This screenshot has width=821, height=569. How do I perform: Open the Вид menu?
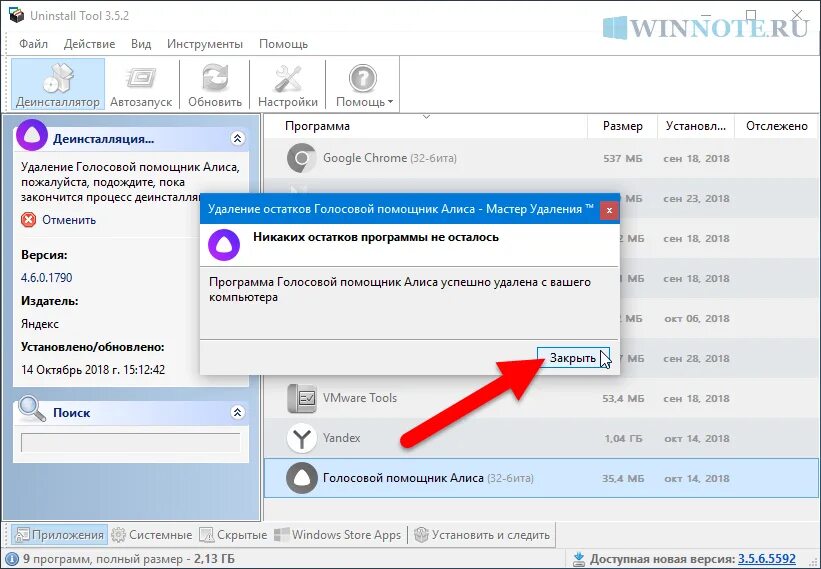pos(141,44)
